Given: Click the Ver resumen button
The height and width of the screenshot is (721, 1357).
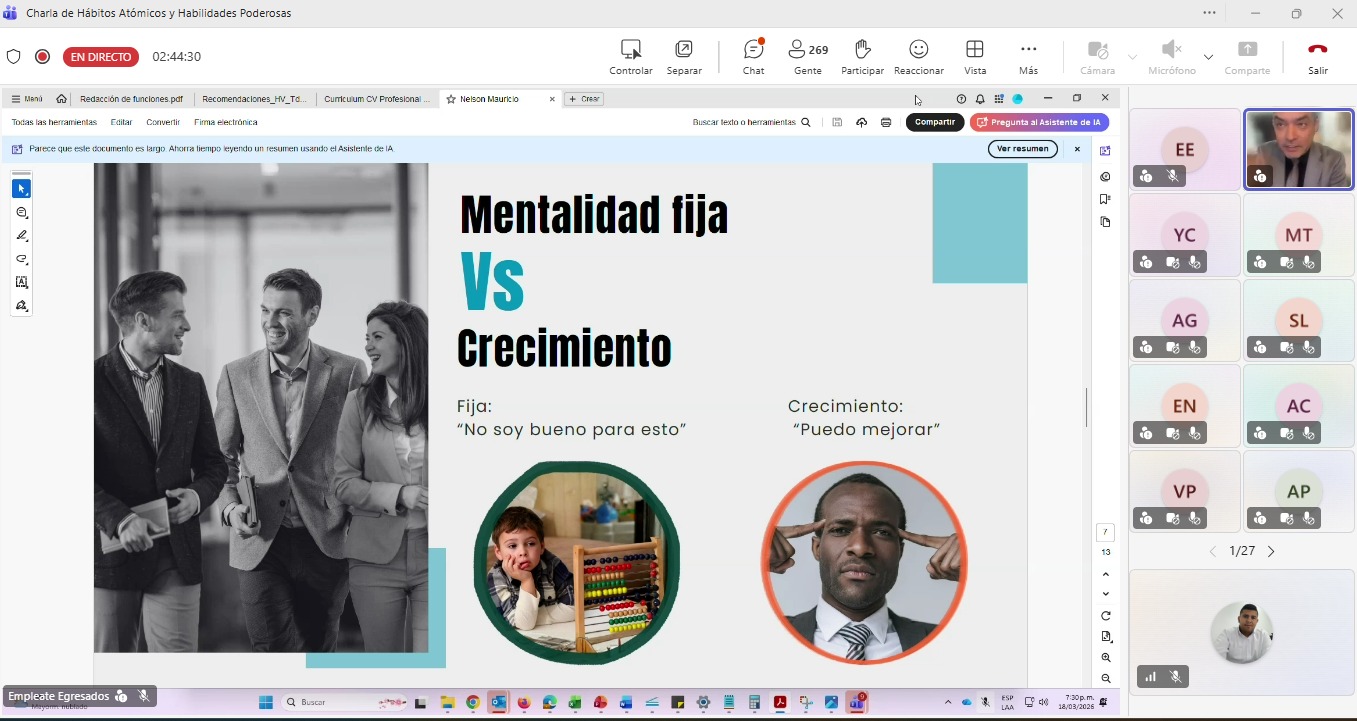Looking at the screenshot, I should [x=1022, y=149].
